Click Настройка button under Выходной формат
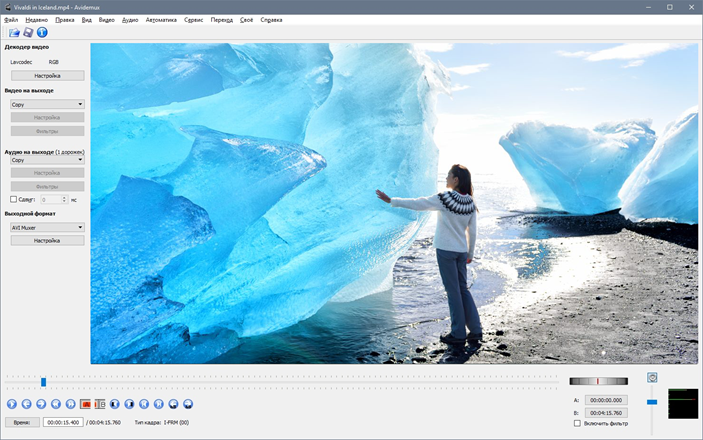The image size is (703, 440). tap(47, 240)
